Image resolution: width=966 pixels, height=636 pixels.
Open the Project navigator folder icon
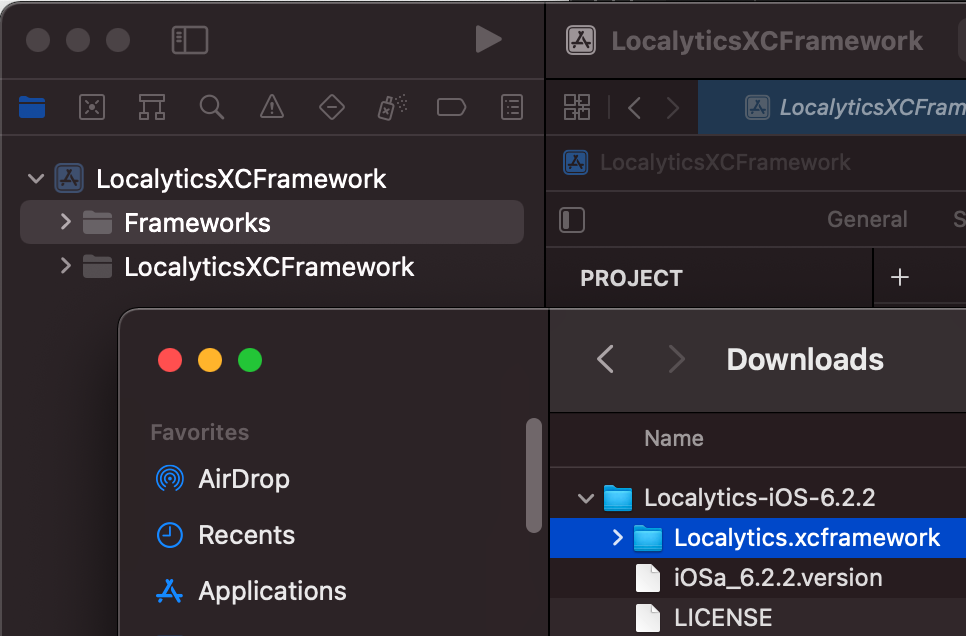32,107
